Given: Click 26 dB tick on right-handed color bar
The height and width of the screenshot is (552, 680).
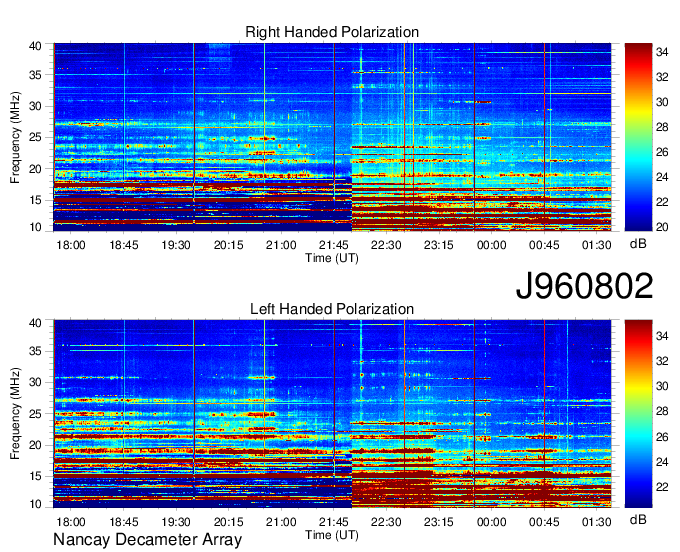Looking at the screenshot, I should tap(662, 152).
